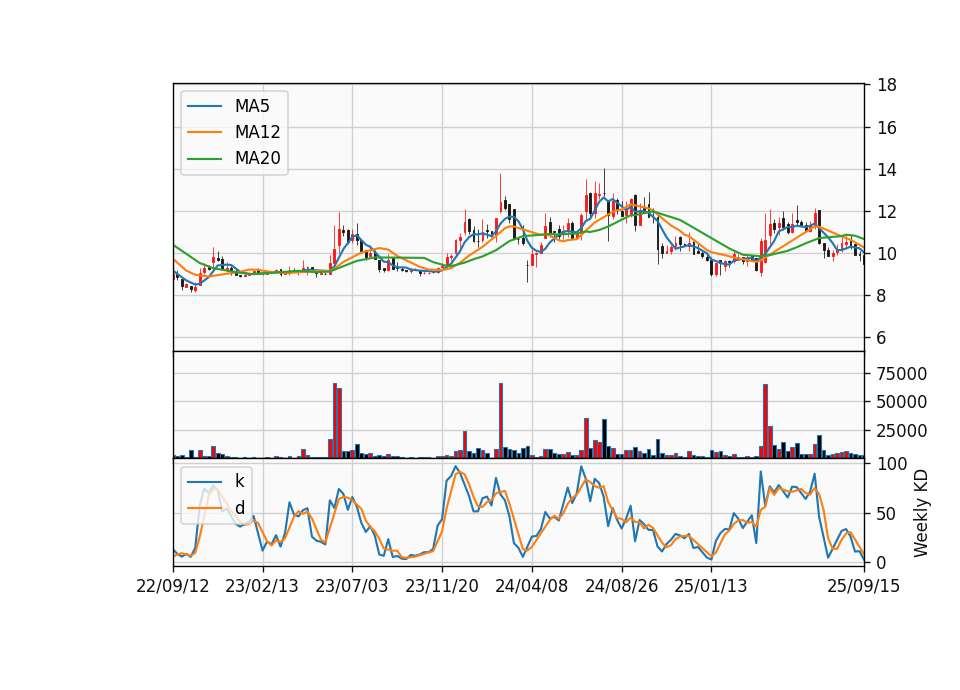Viewport: 960px width, 690px height.
Task: Click the Weekly KD axis label
Action: [x=921, y=514]
